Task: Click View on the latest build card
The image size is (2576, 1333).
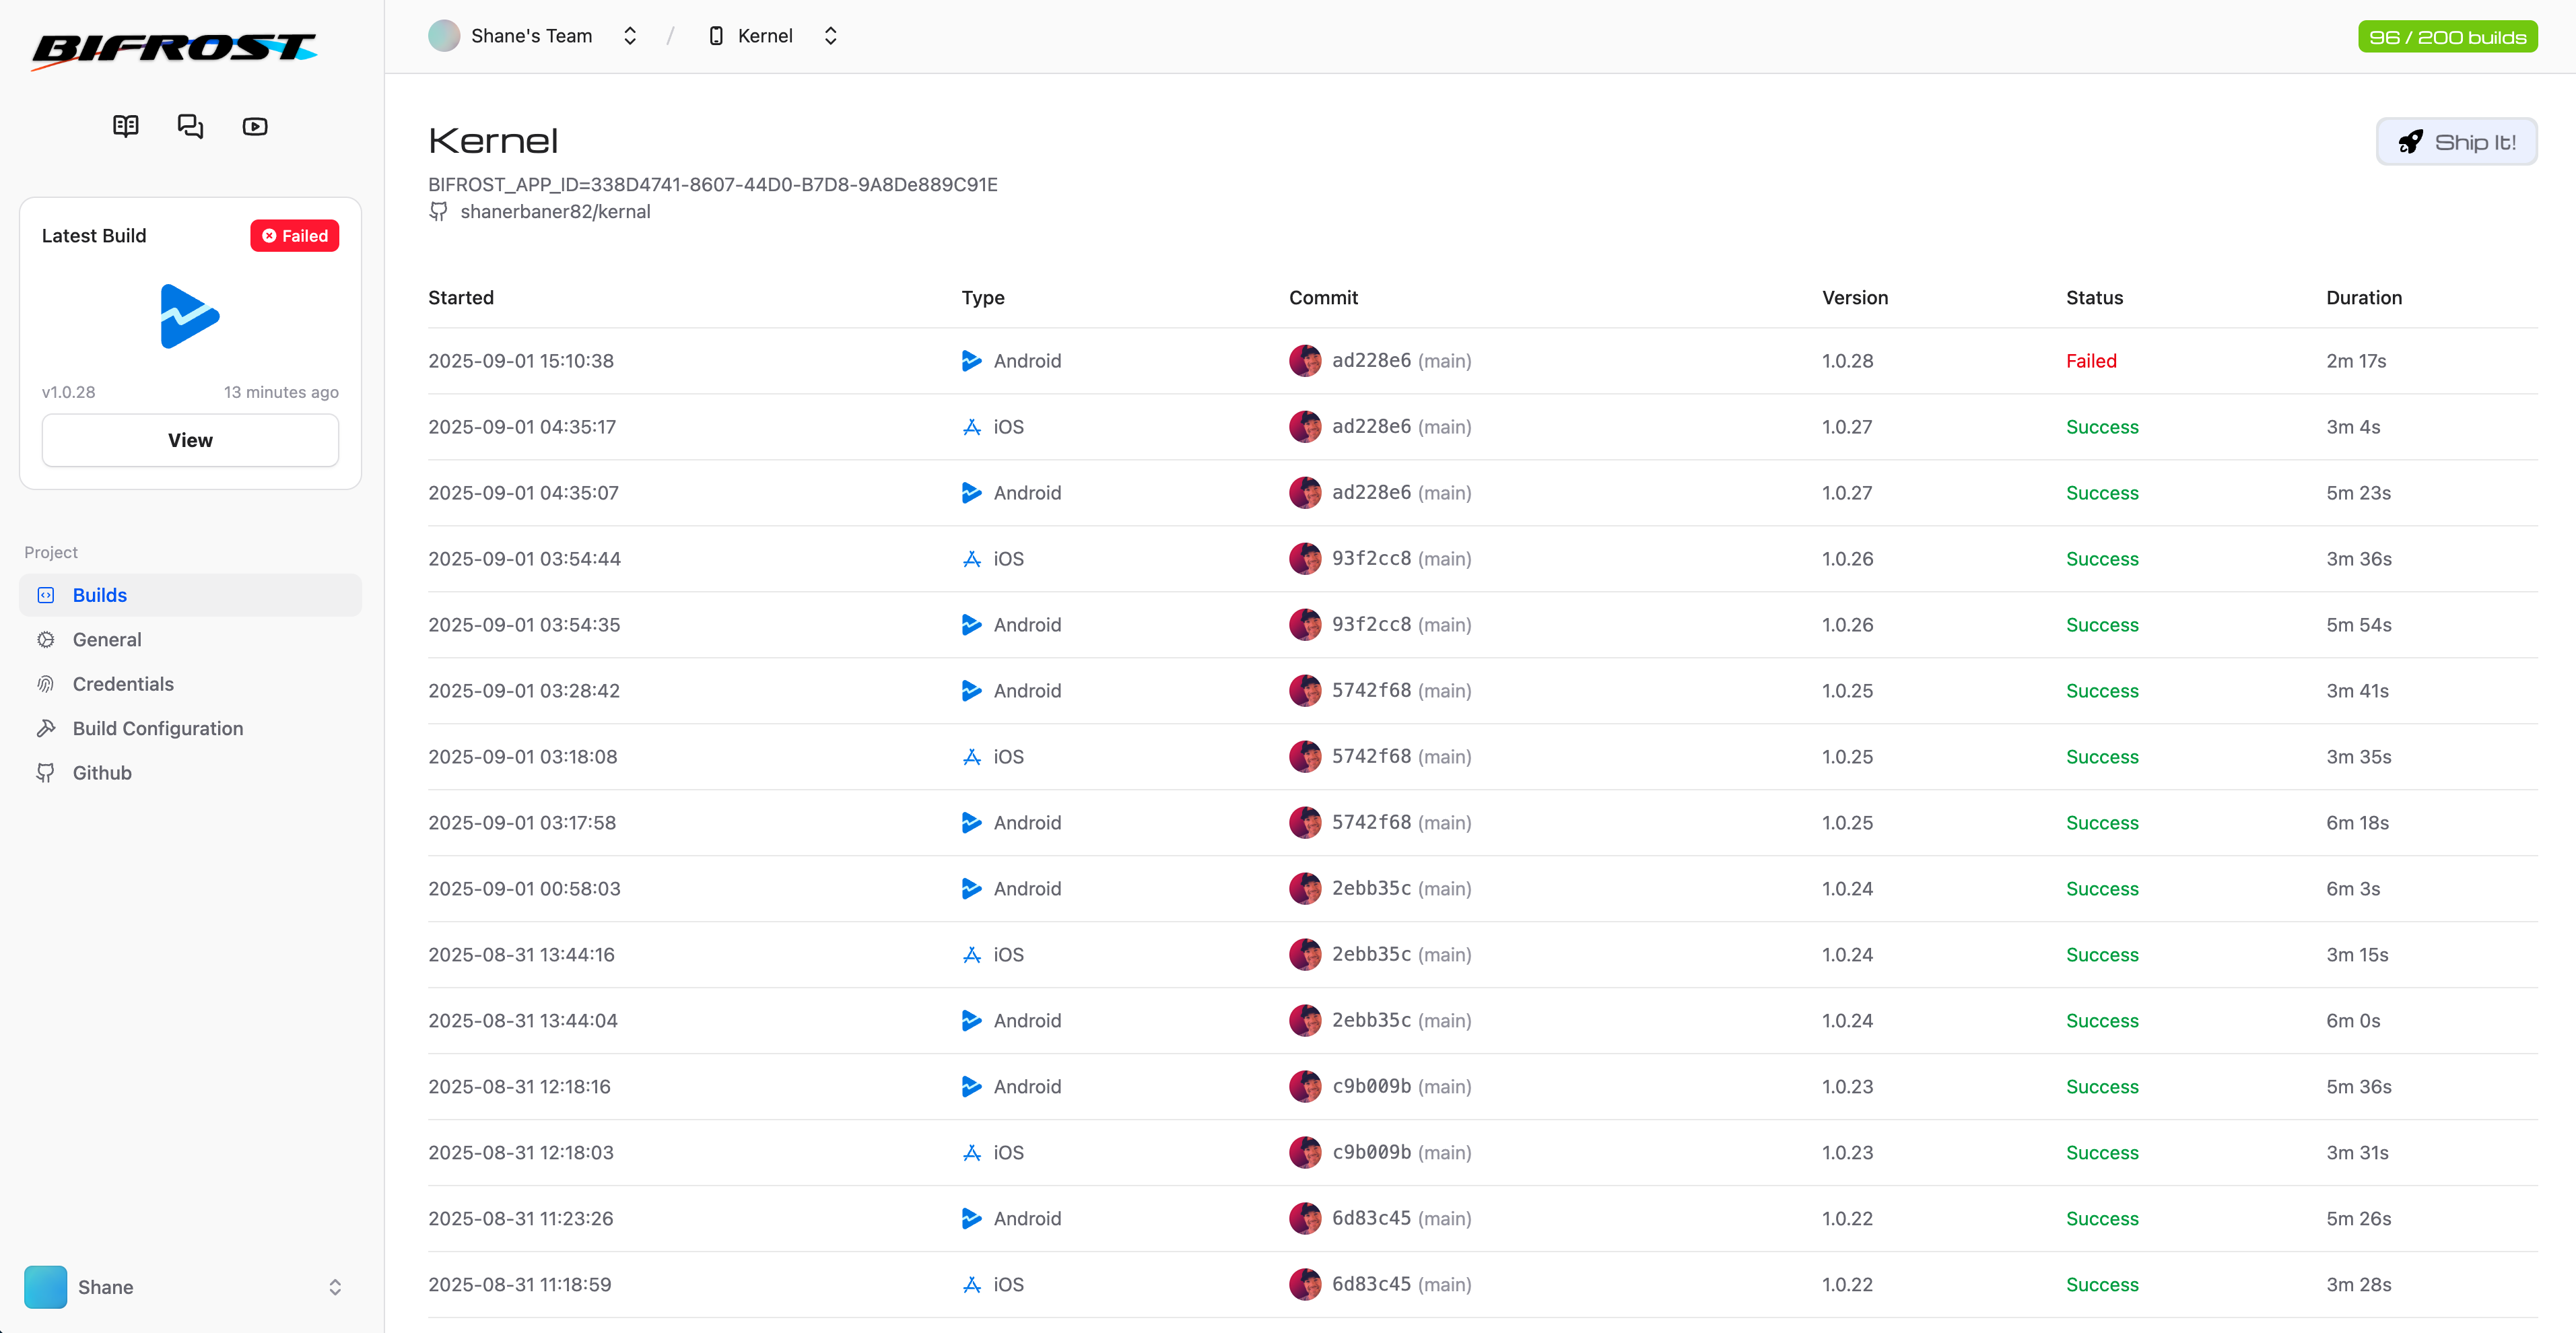Action: tap(189, 440)
